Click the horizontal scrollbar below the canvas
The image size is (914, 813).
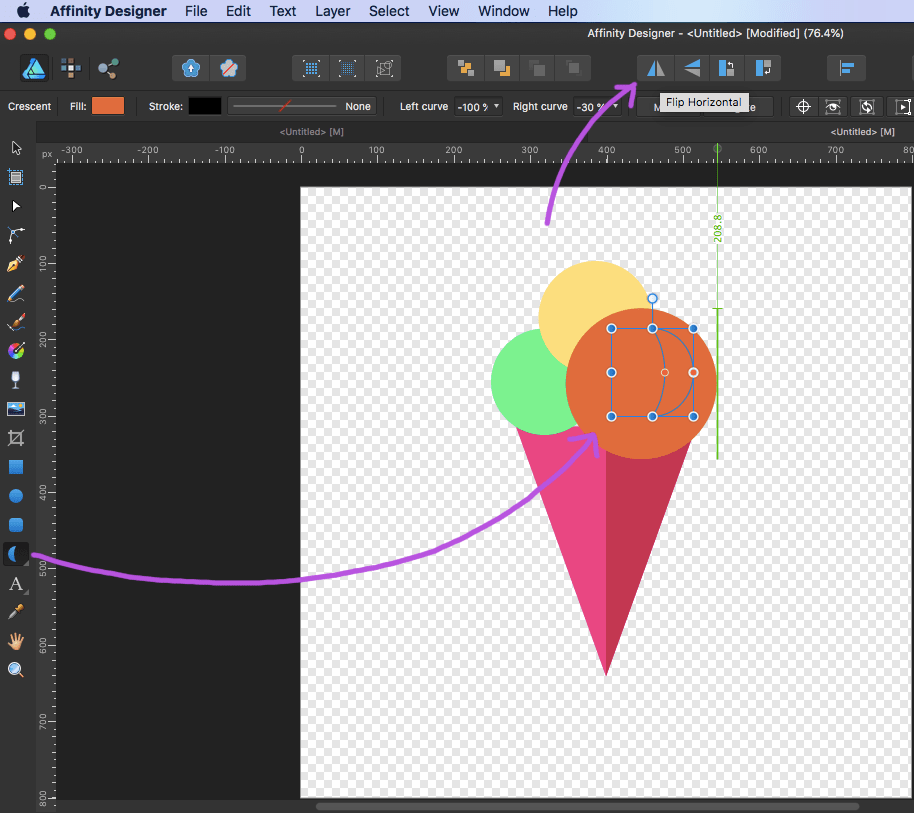pos(587,806)
